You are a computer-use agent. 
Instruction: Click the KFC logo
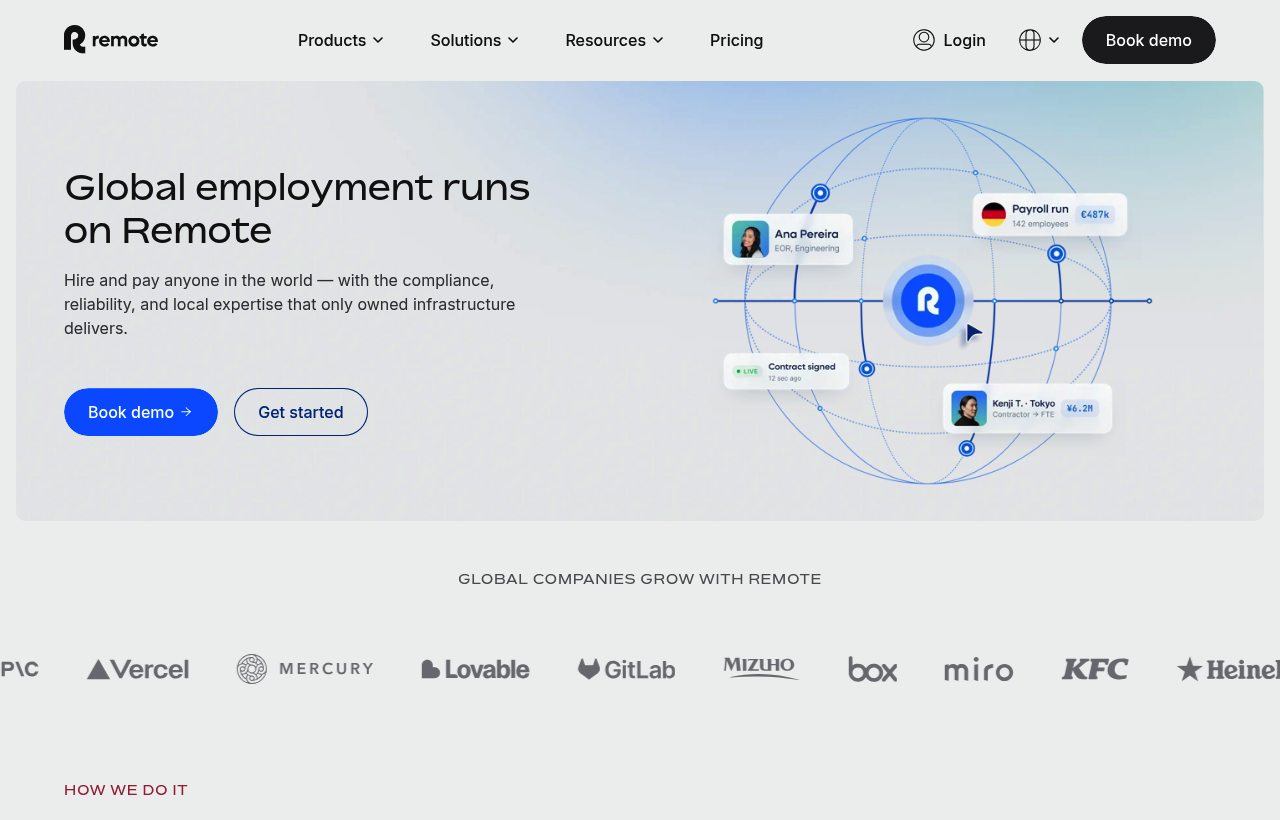[1095, 669]
